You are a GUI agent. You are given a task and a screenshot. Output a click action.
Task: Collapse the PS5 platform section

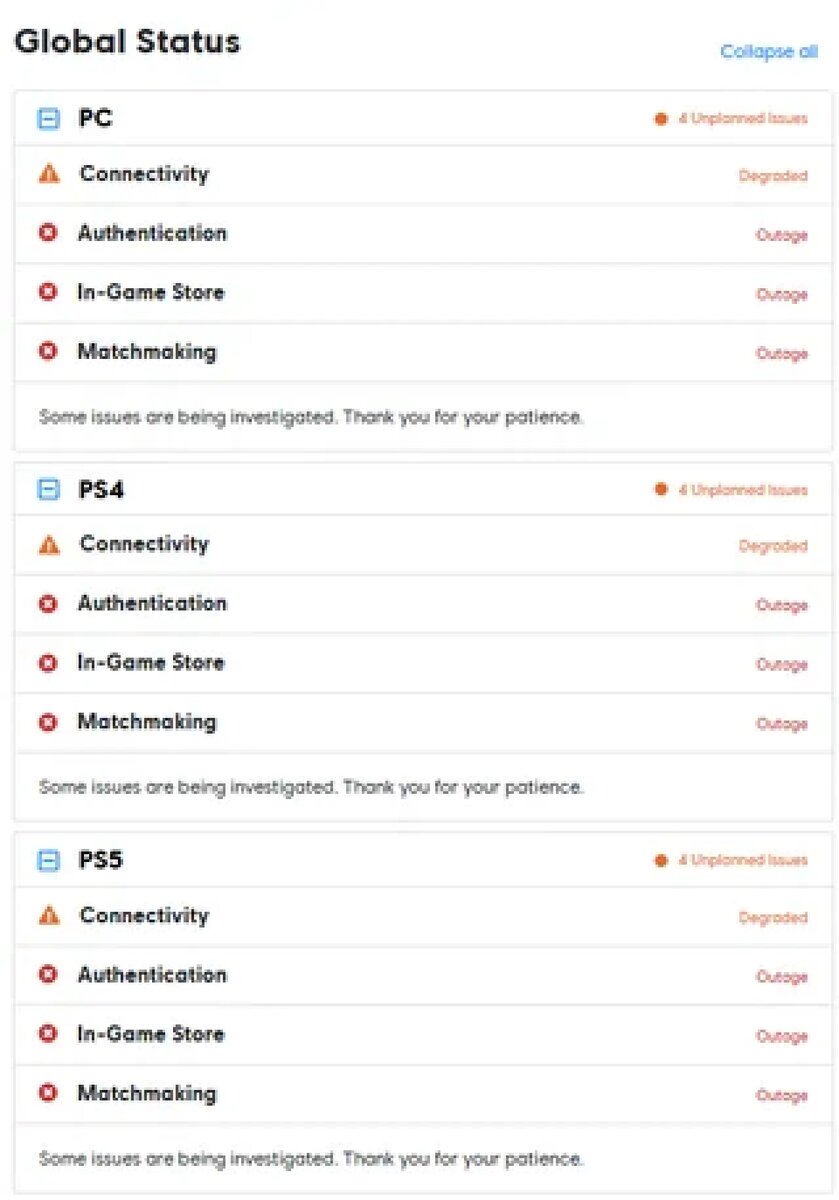point(49,861)
